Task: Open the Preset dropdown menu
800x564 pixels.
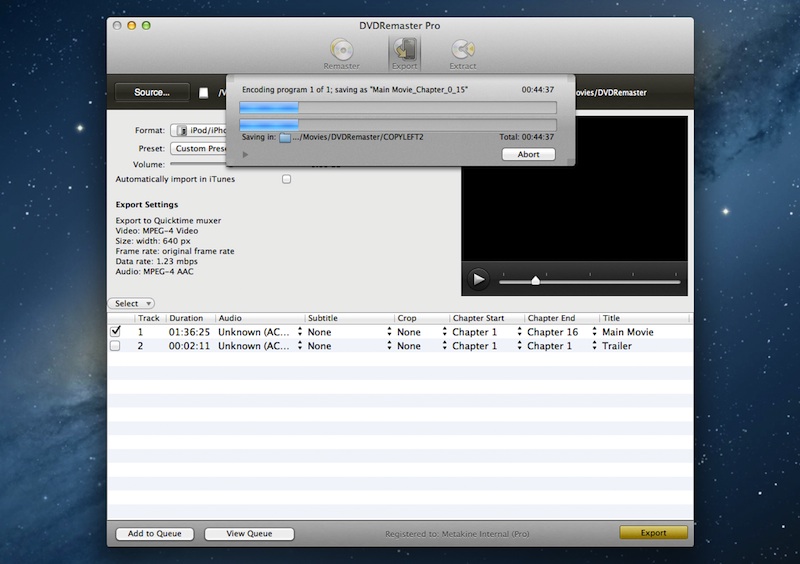Action: (x=198, y=148)
